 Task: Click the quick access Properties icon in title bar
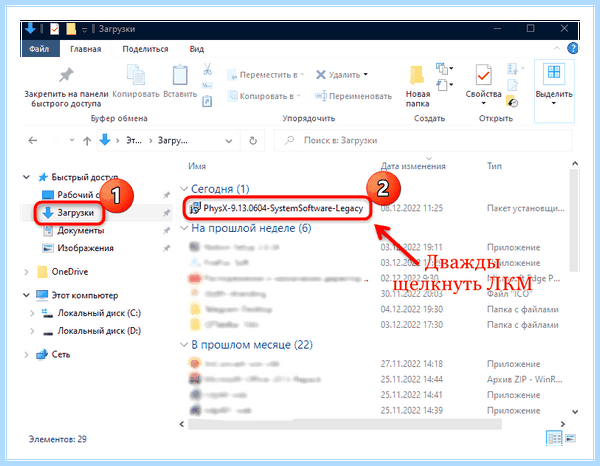(x=55, y=29)
